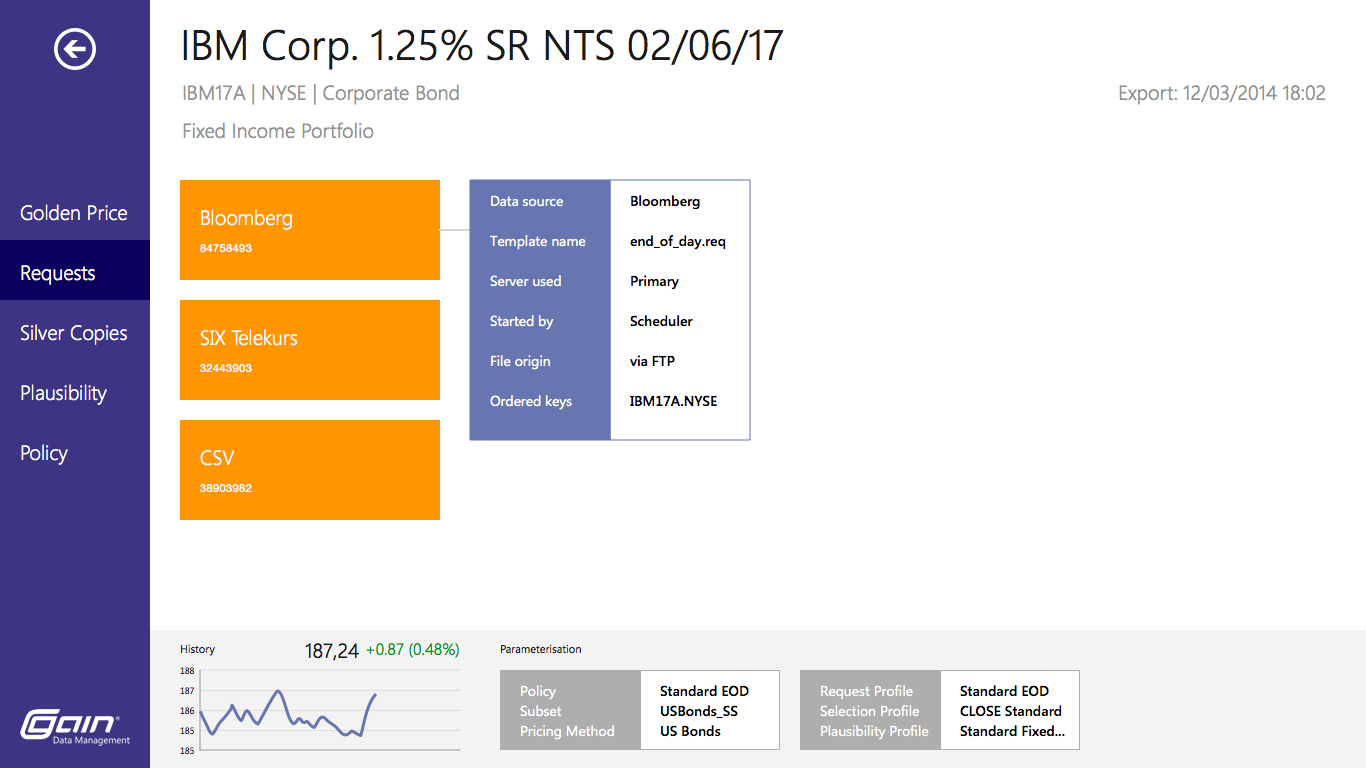Screen dimensions: 1366x768
Task: Select the Bloomberg request tile
Action: coord(310,230)
